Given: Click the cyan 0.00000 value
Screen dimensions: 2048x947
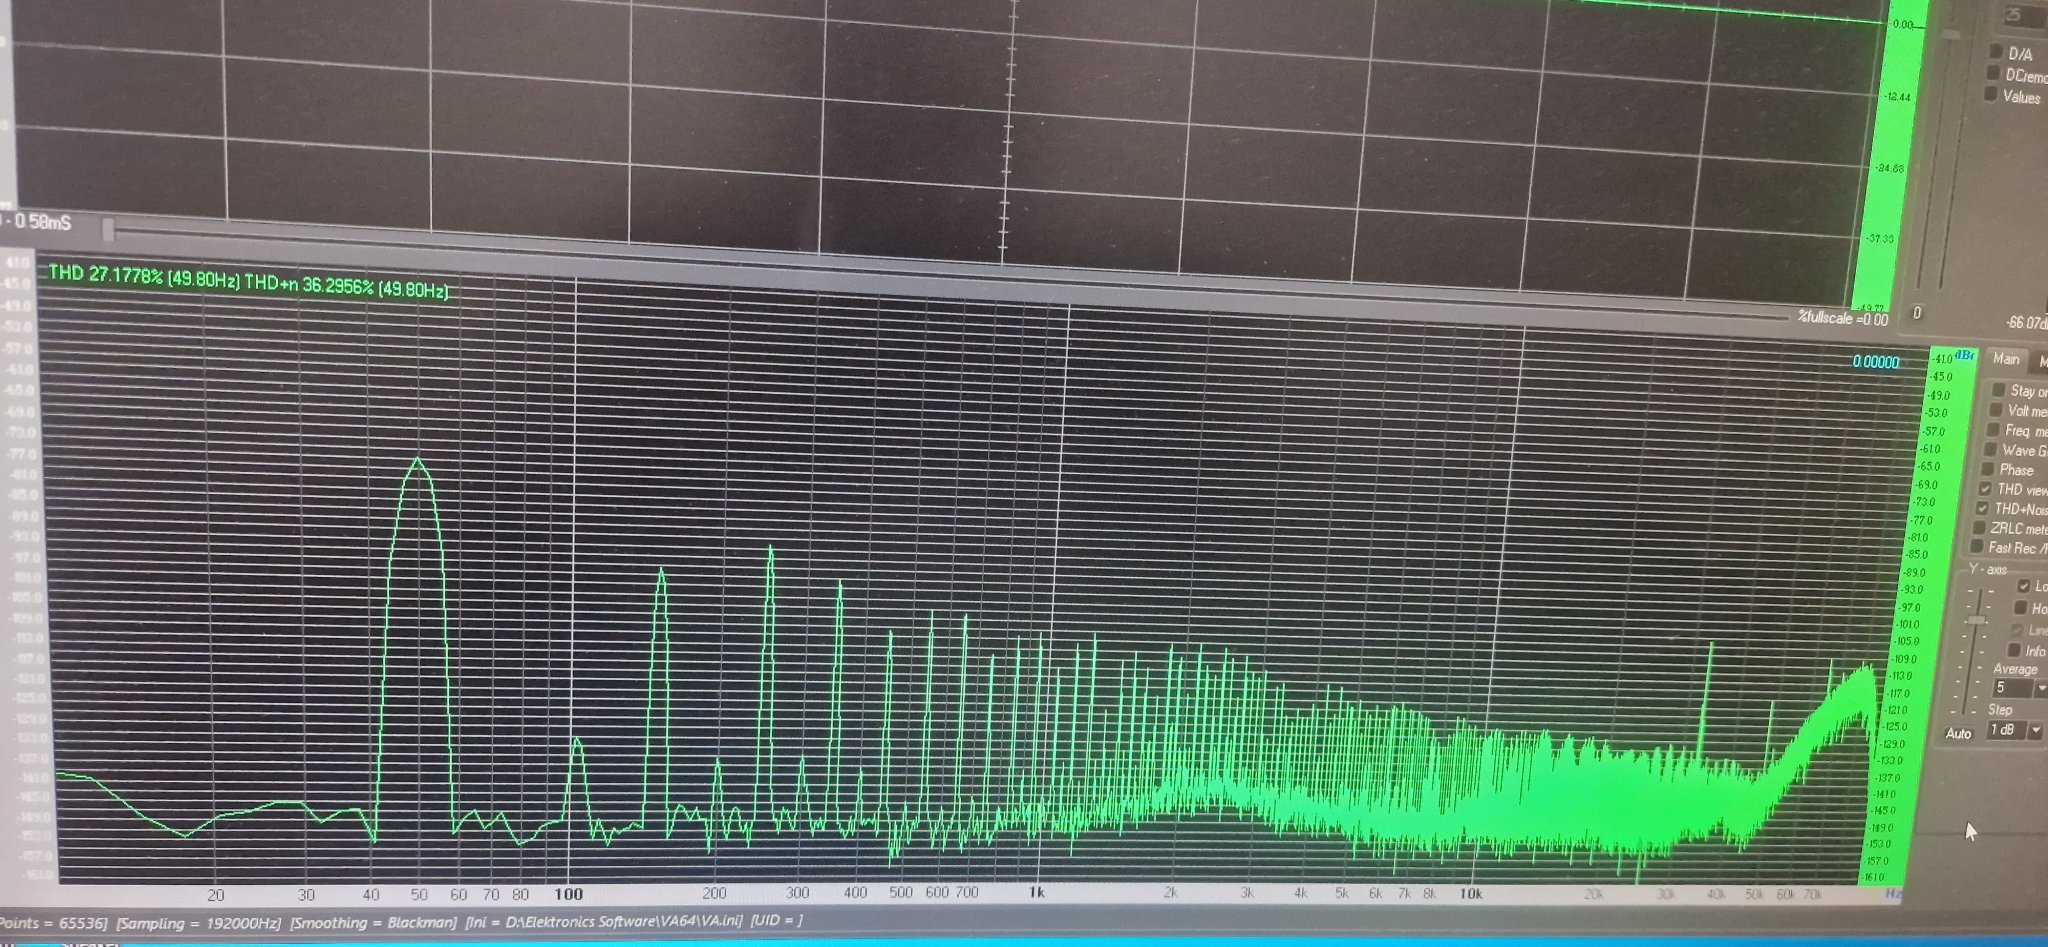Looking at the screenshot, I should 1875,362.
